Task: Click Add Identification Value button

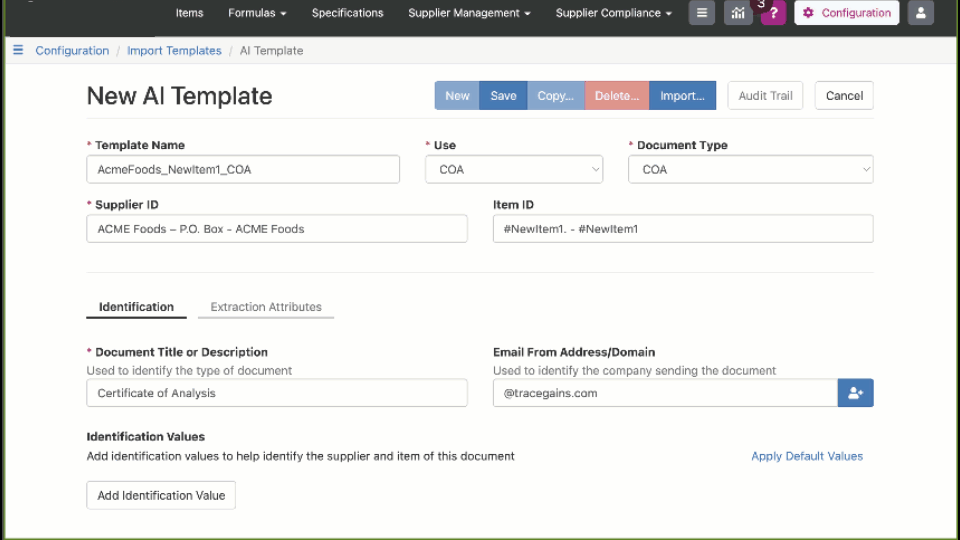Action: click(x=161, y=495)
